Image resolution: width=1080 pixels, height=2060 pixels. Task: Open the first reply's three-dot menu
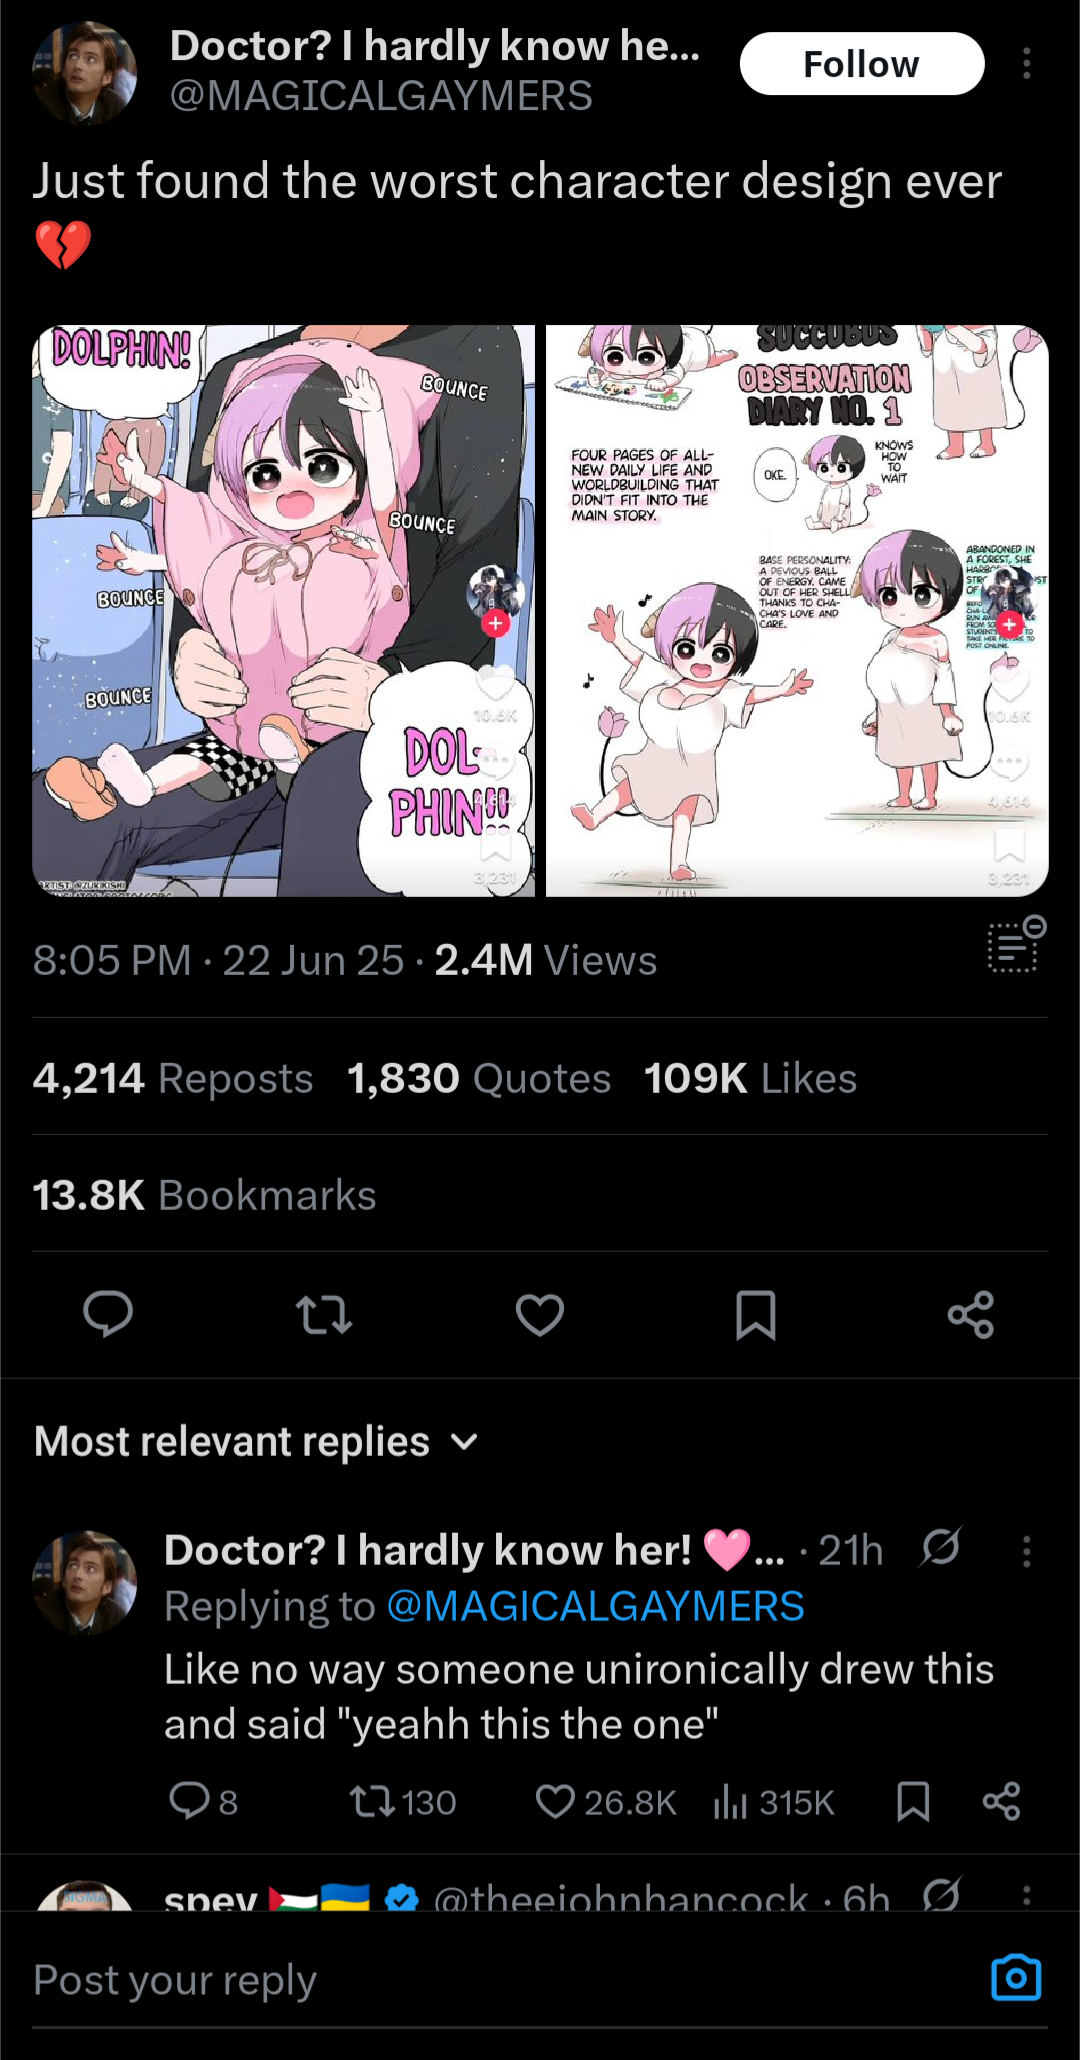coord(1026,1551)
